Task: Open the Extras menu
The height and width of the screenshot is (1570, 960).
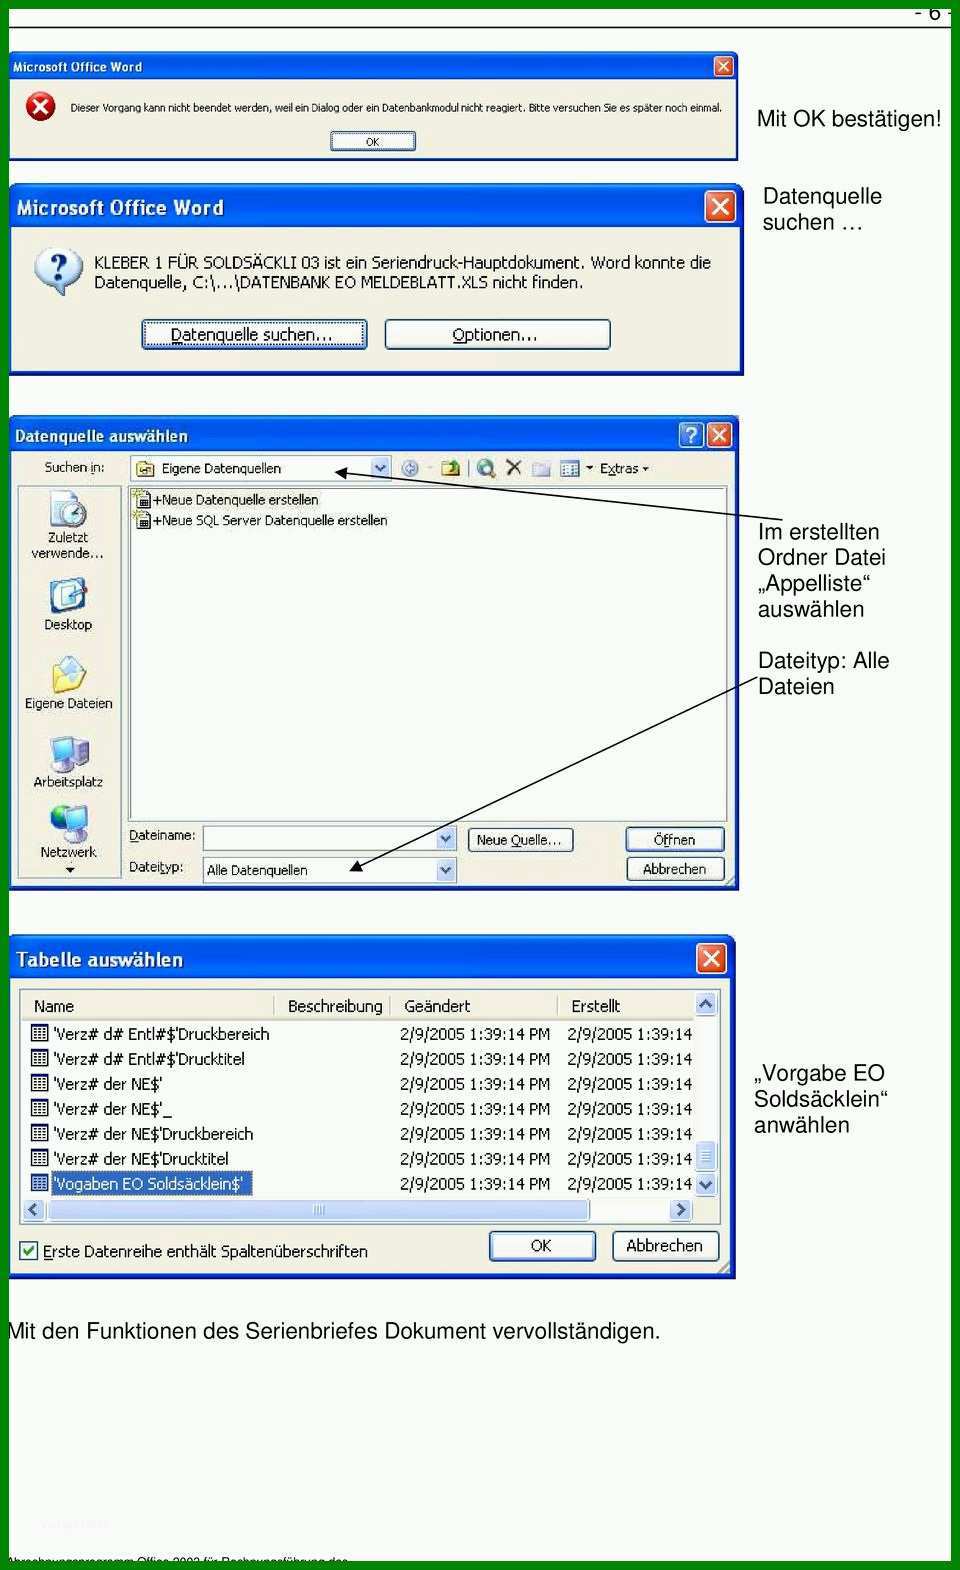Action: 623,468
